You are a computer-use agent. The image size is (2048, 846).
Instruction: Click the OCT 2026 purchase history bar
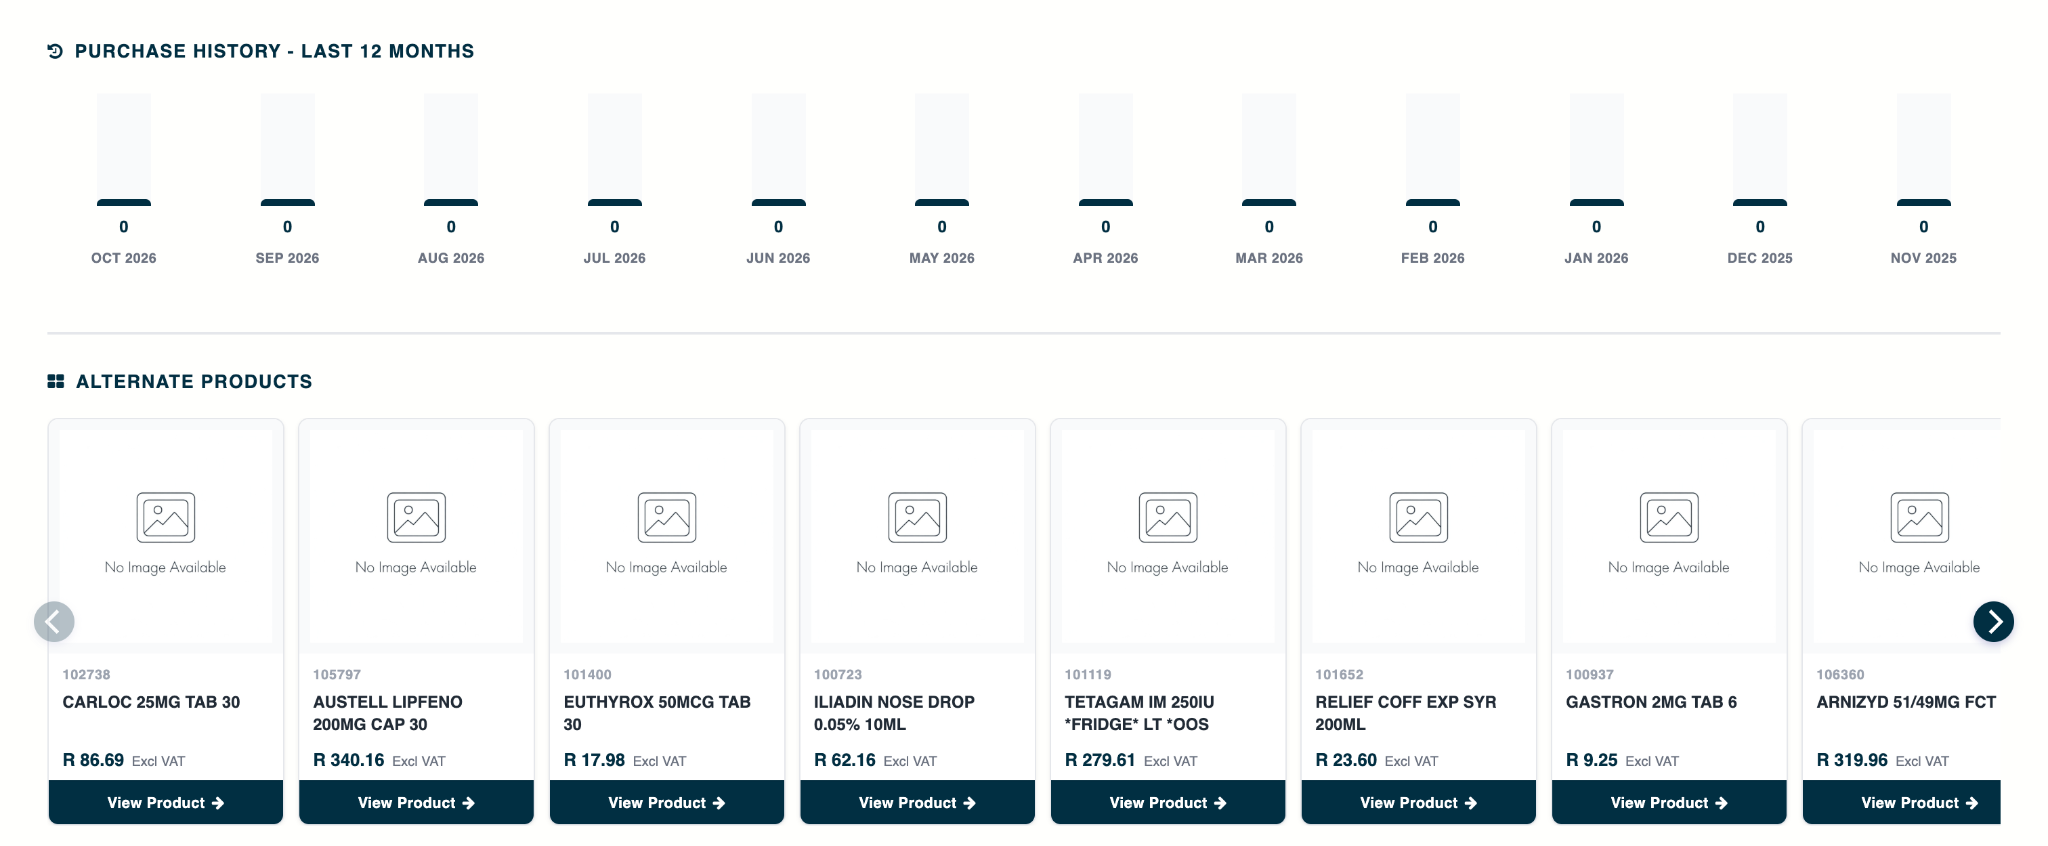tap(124, 150)
